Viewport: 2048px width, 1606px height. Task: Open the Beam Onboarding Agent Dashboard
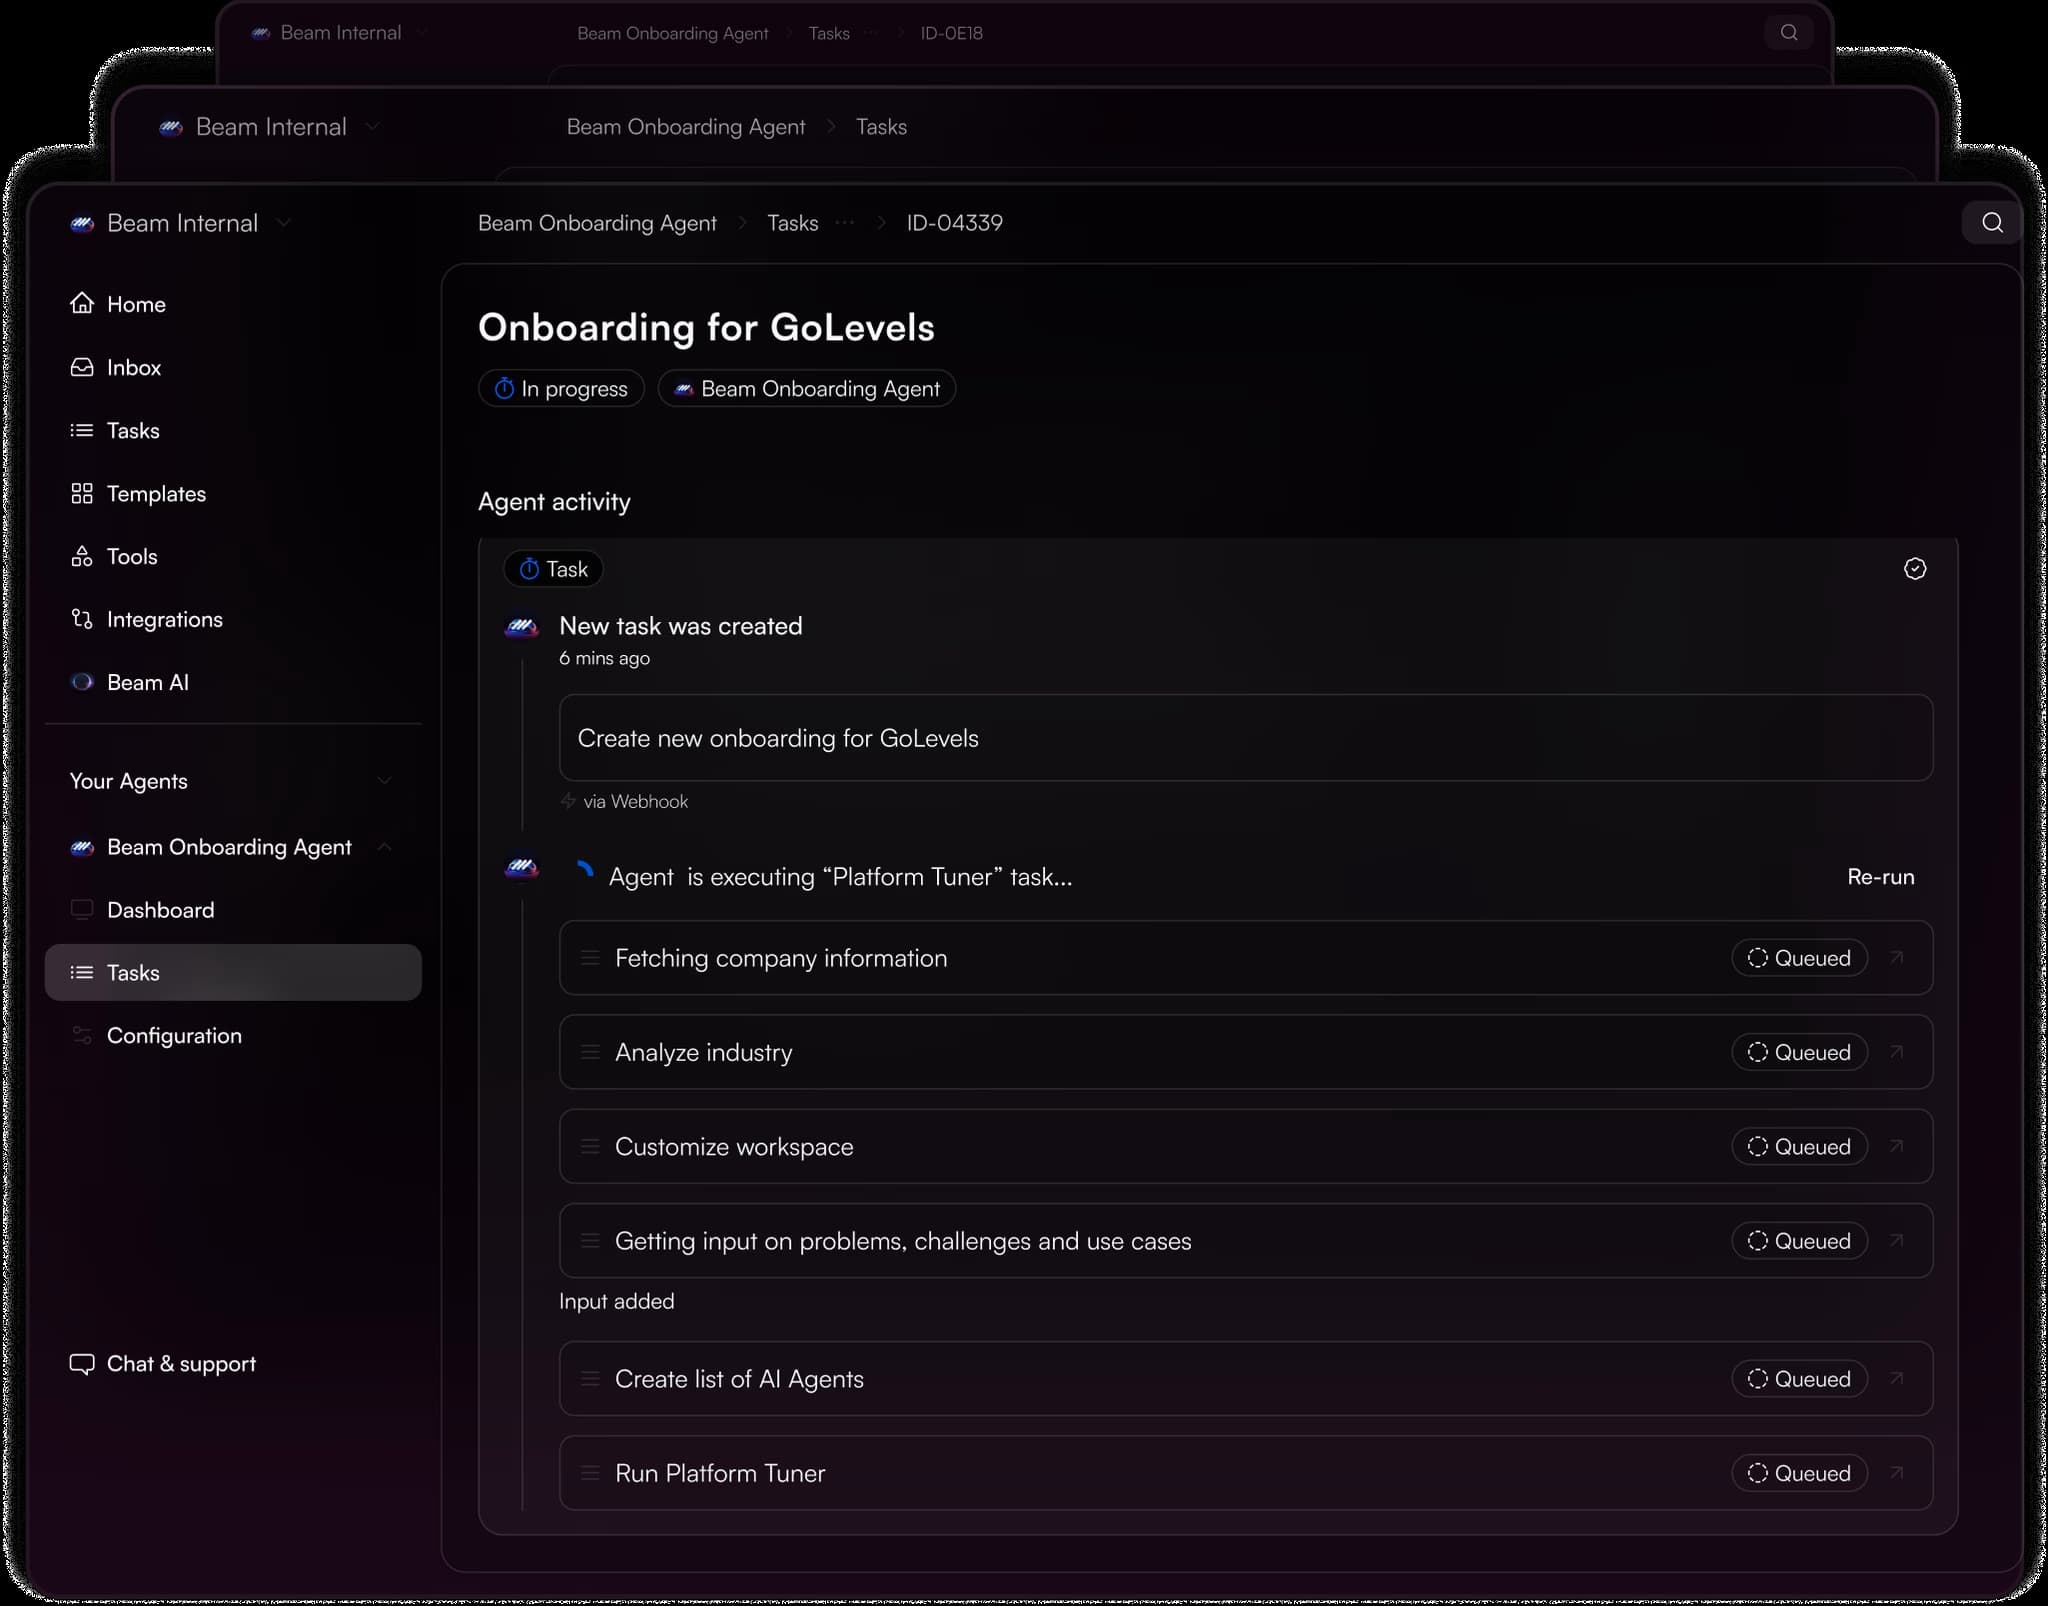point(160,910)
